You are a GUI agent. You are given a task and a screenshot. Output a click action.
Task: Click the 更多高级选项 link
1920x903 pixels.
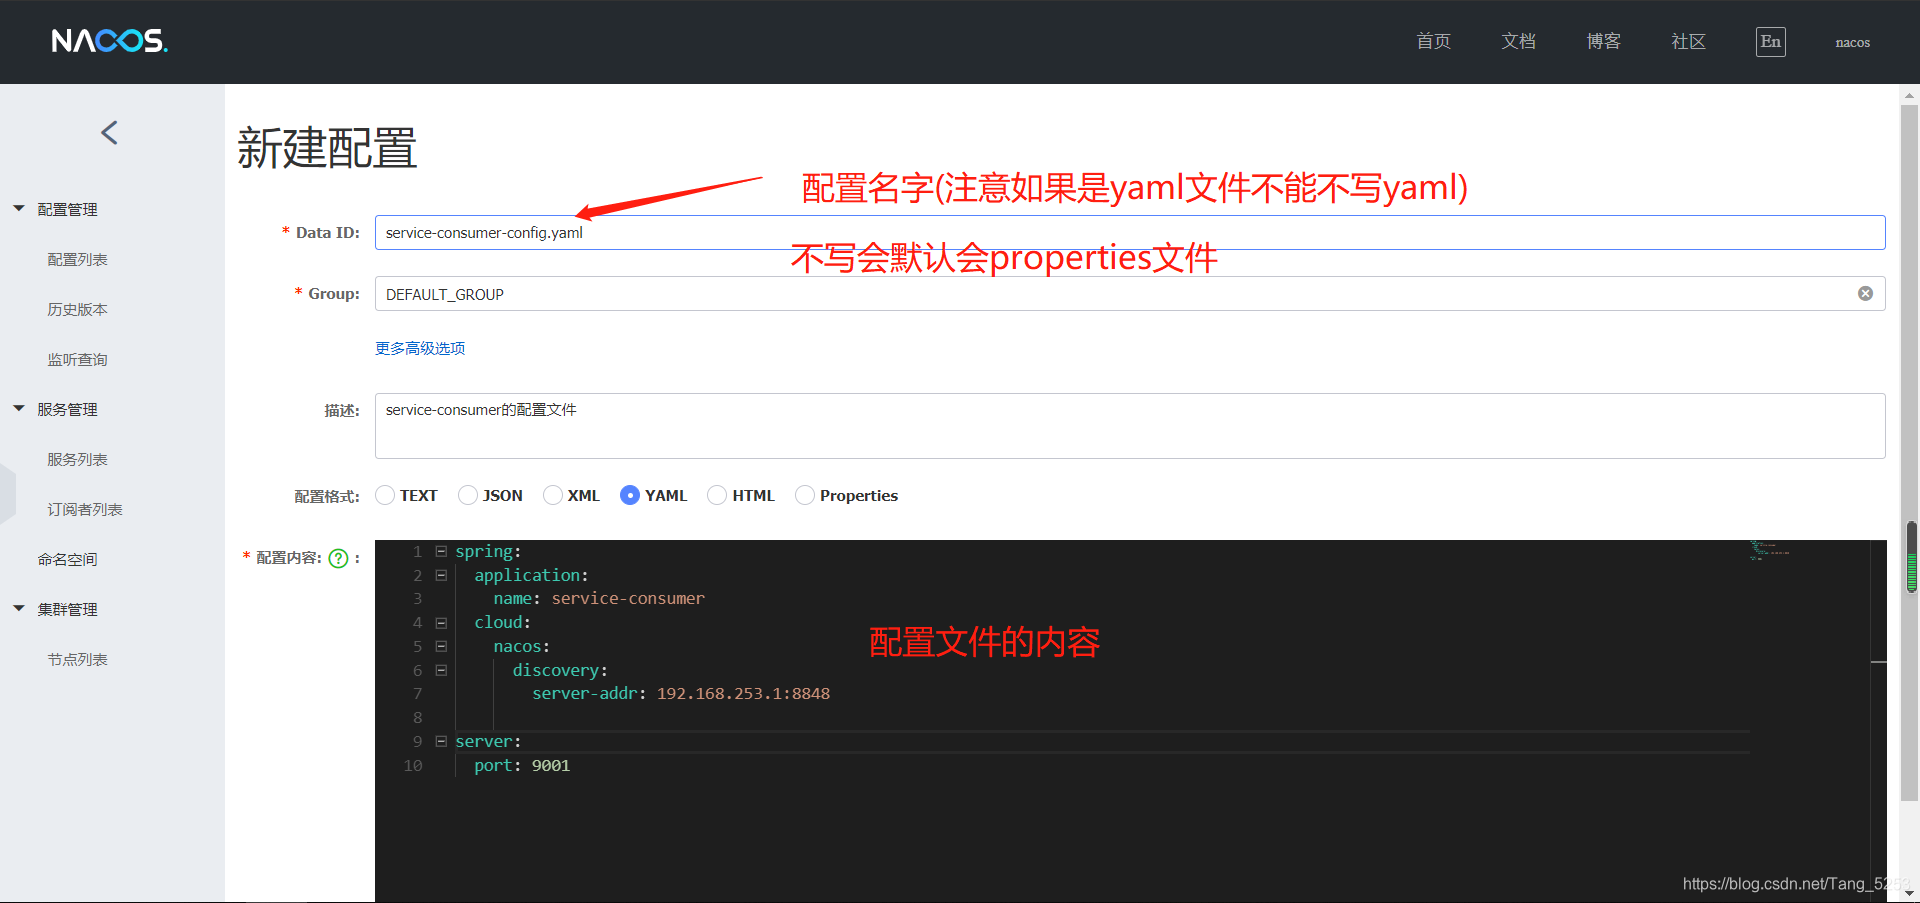(420, 348)
